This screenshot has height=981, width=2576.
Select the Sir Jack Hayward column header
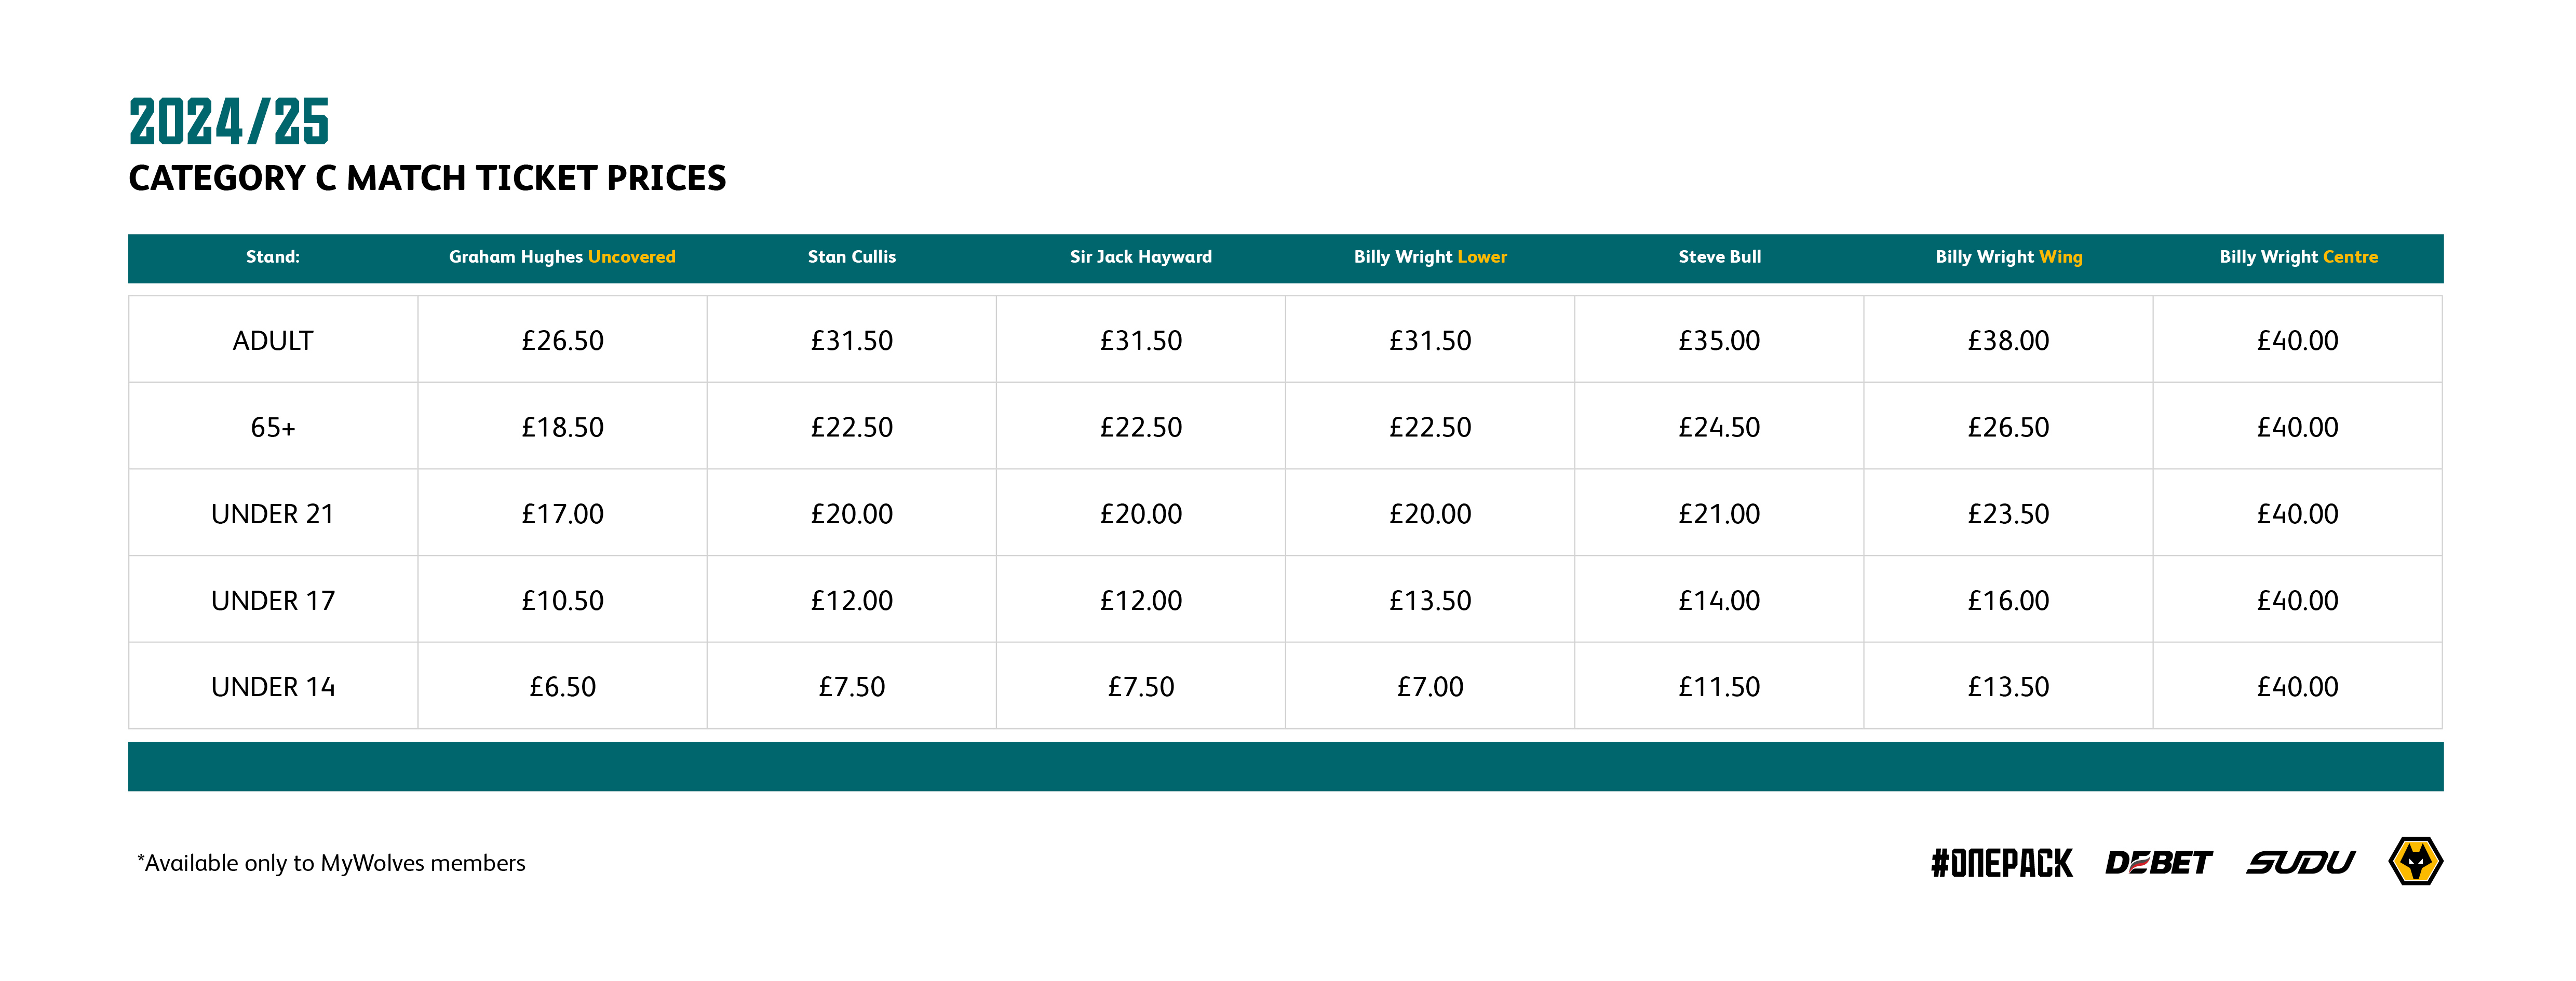tap(1141, 257)
